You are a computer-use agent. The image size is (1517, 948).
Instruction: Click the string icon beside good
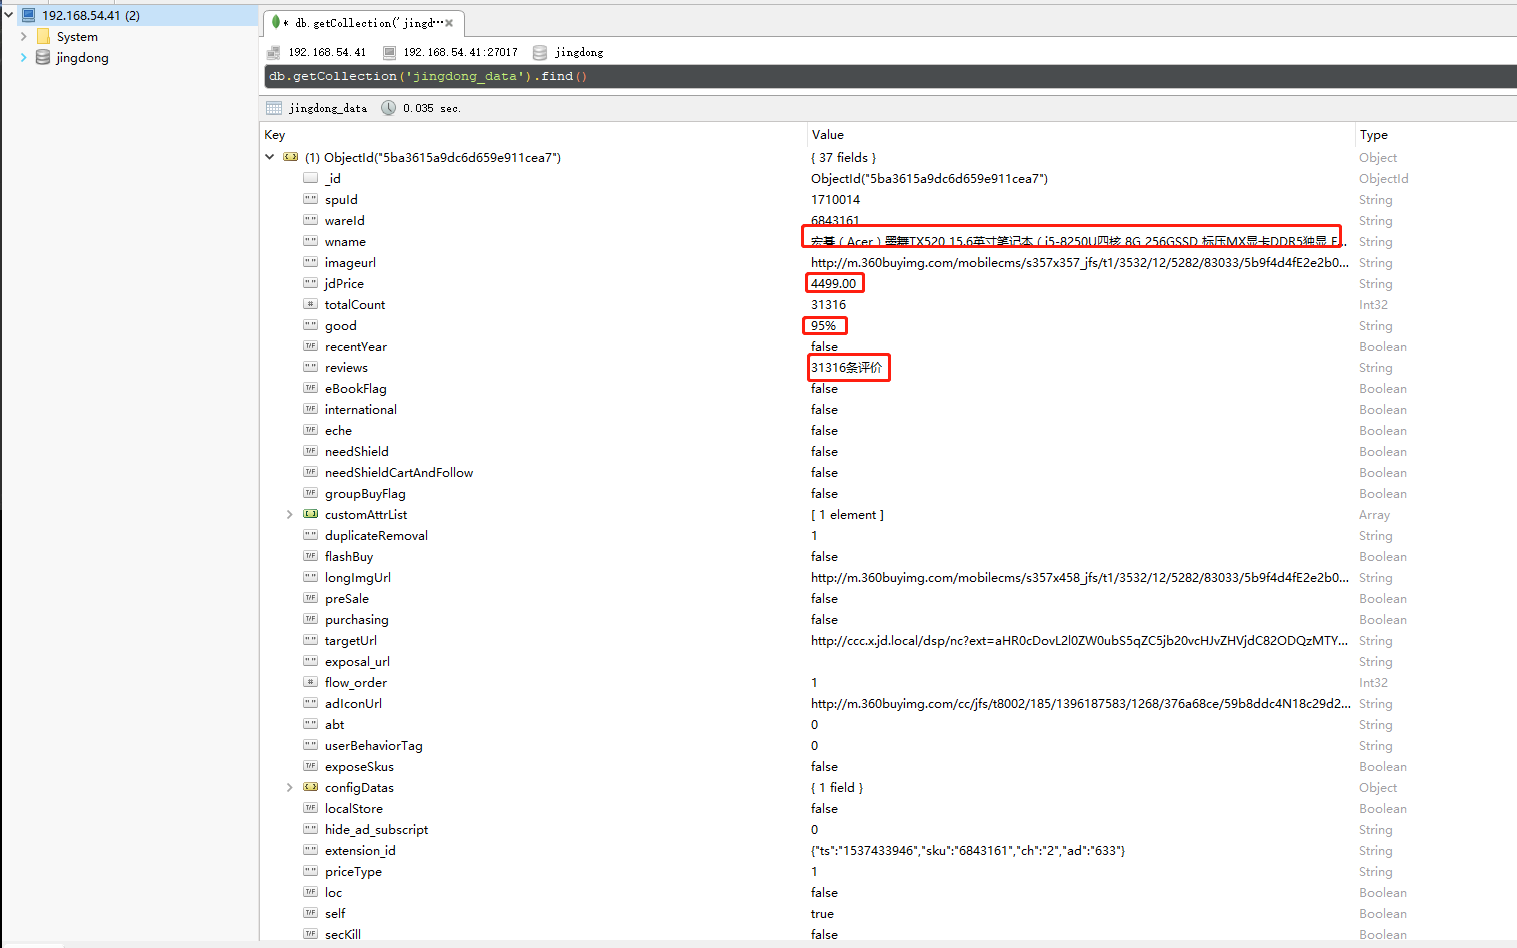tap(311, 325)
